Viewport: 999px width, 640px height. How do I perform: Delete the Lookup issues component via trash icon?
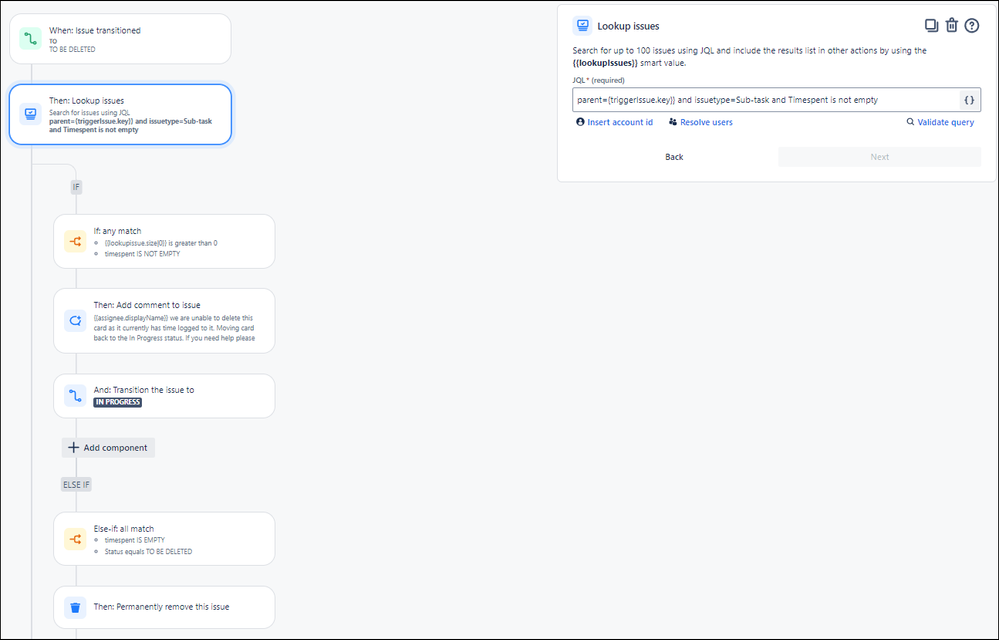point(951,25)
